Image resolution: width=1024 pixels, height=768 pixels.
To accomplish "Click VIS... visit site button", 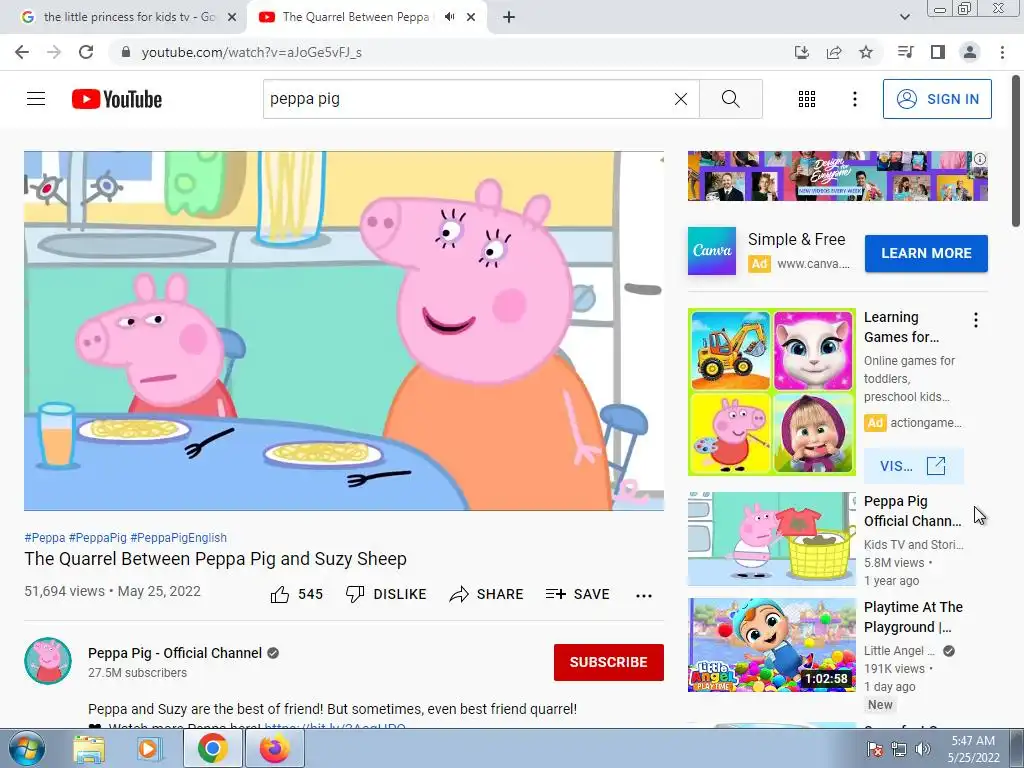I will coord(914,466).
